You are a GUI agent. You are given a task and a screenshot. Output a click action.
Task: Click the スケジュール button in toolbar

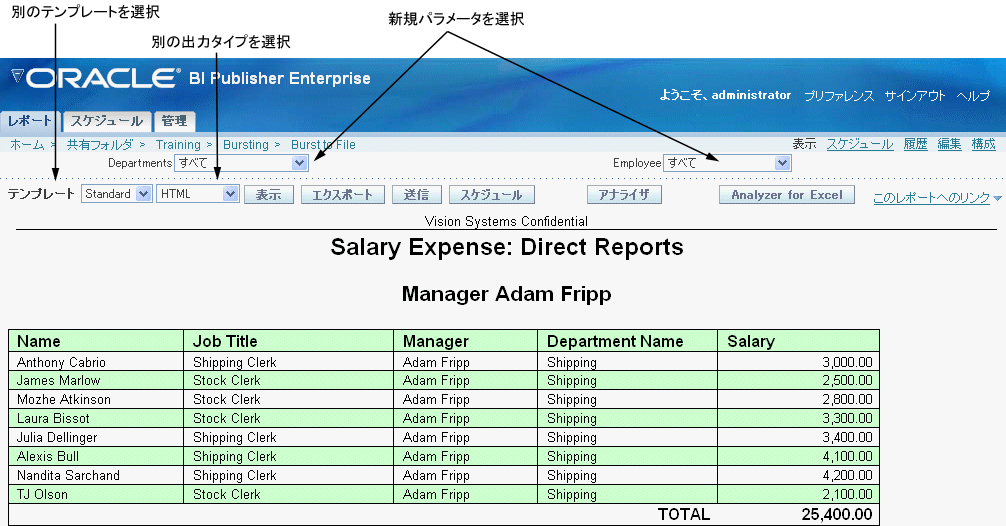[x=491, y=194]
